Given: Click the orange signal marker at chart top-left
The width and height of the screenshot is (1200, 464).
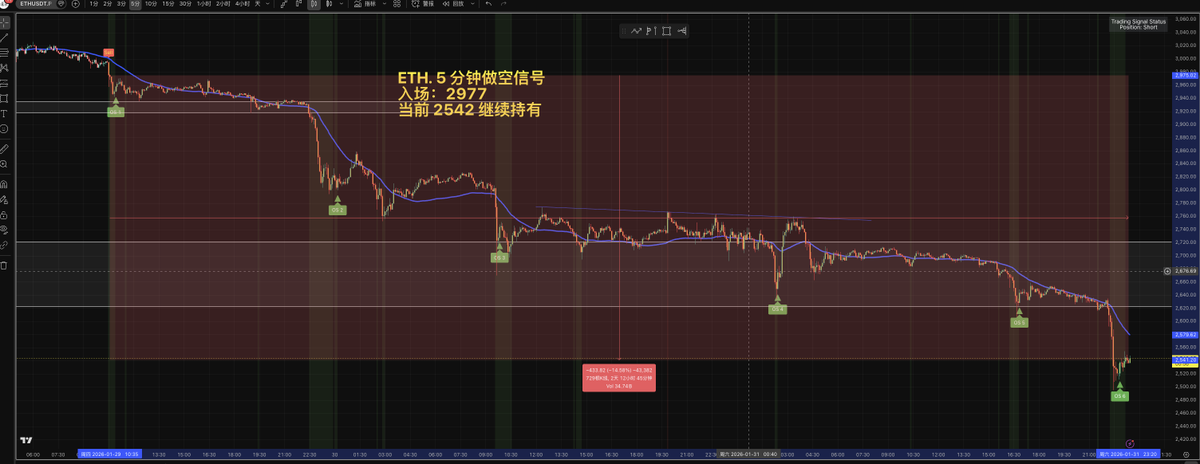Looking at the screenshot, I should point(108,51).
